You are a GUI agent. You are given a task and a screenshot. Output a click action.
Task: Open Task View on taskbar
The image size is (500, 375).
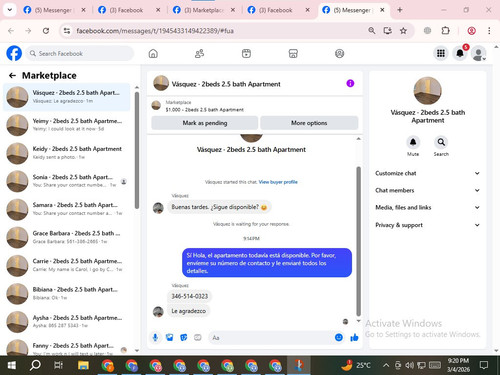[x=59, y=365]
